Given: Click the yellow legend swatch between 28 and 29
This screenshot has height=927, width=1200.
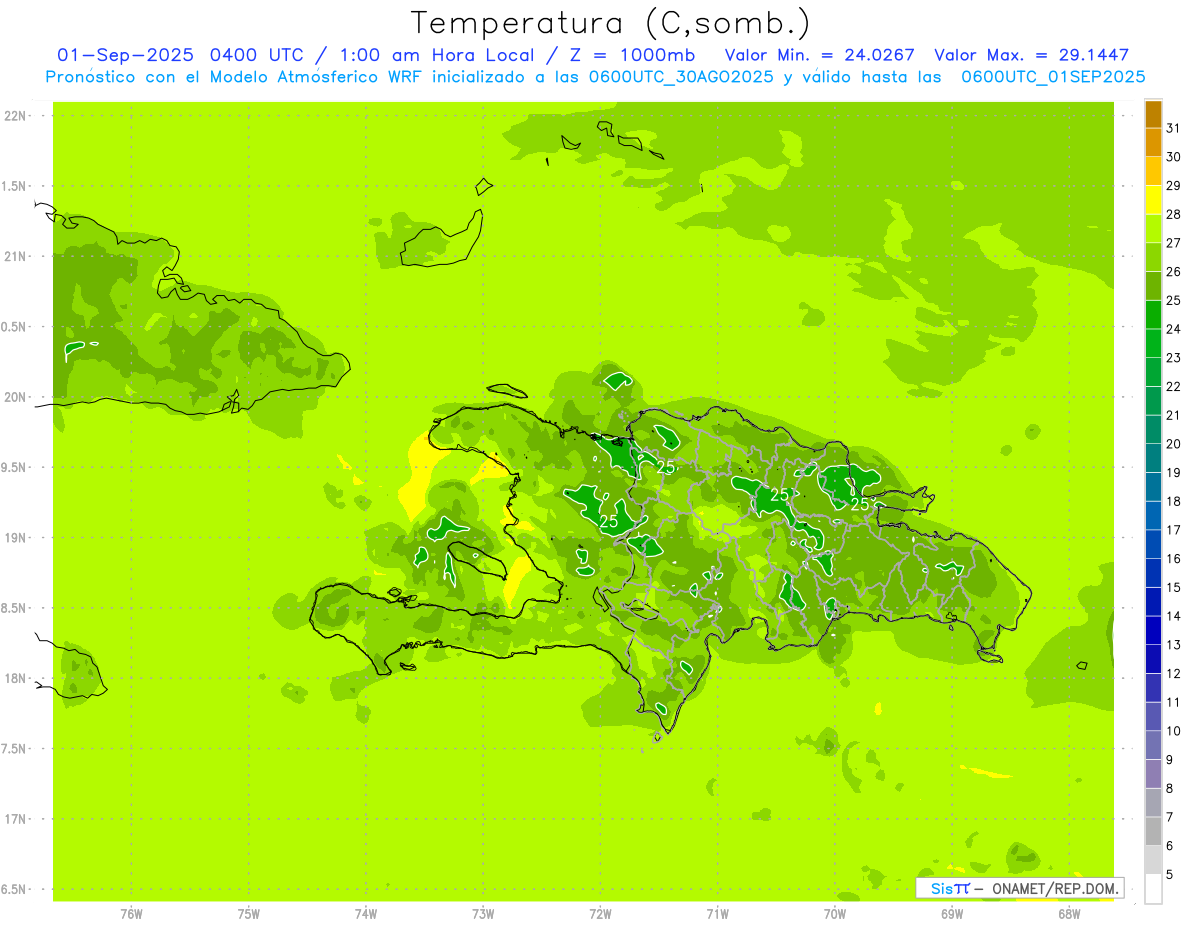Looking at the screenshot, I should (x=1153, y=200).
